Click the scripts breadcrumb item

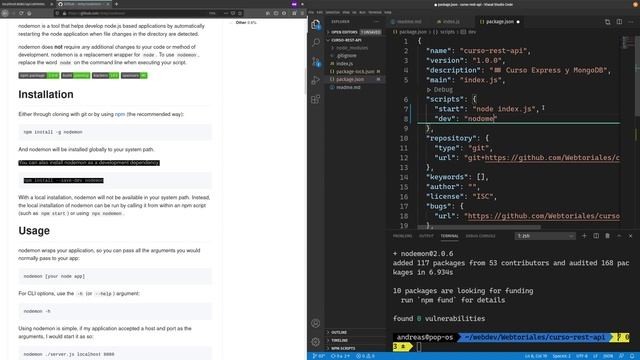pyautogui.click(x=443, y=32)
